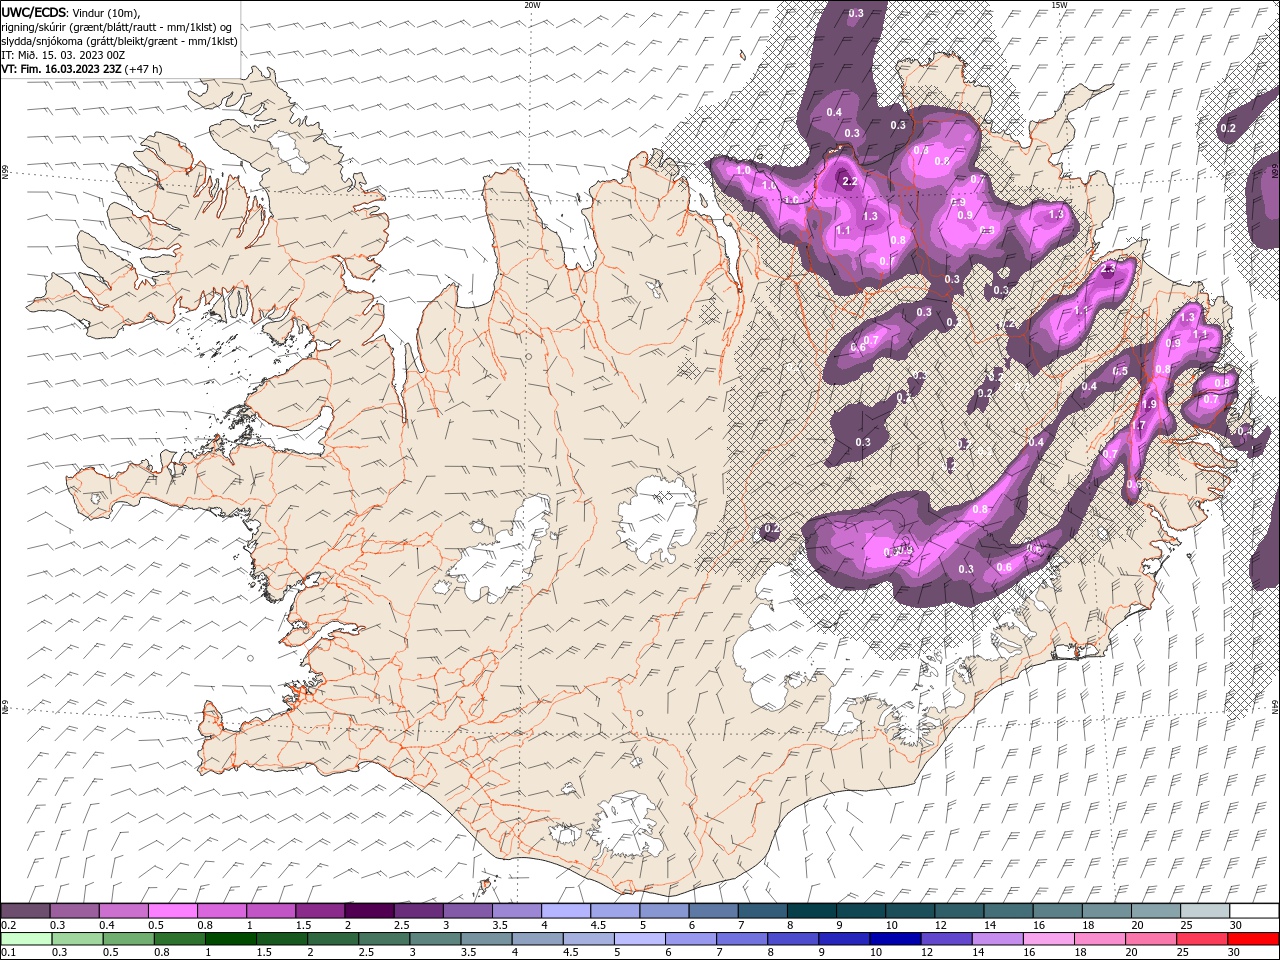Click the '(+47 h)' forecast offset text
The width and height of the screenshot is (1280, 960).
(x=143, y=69)
